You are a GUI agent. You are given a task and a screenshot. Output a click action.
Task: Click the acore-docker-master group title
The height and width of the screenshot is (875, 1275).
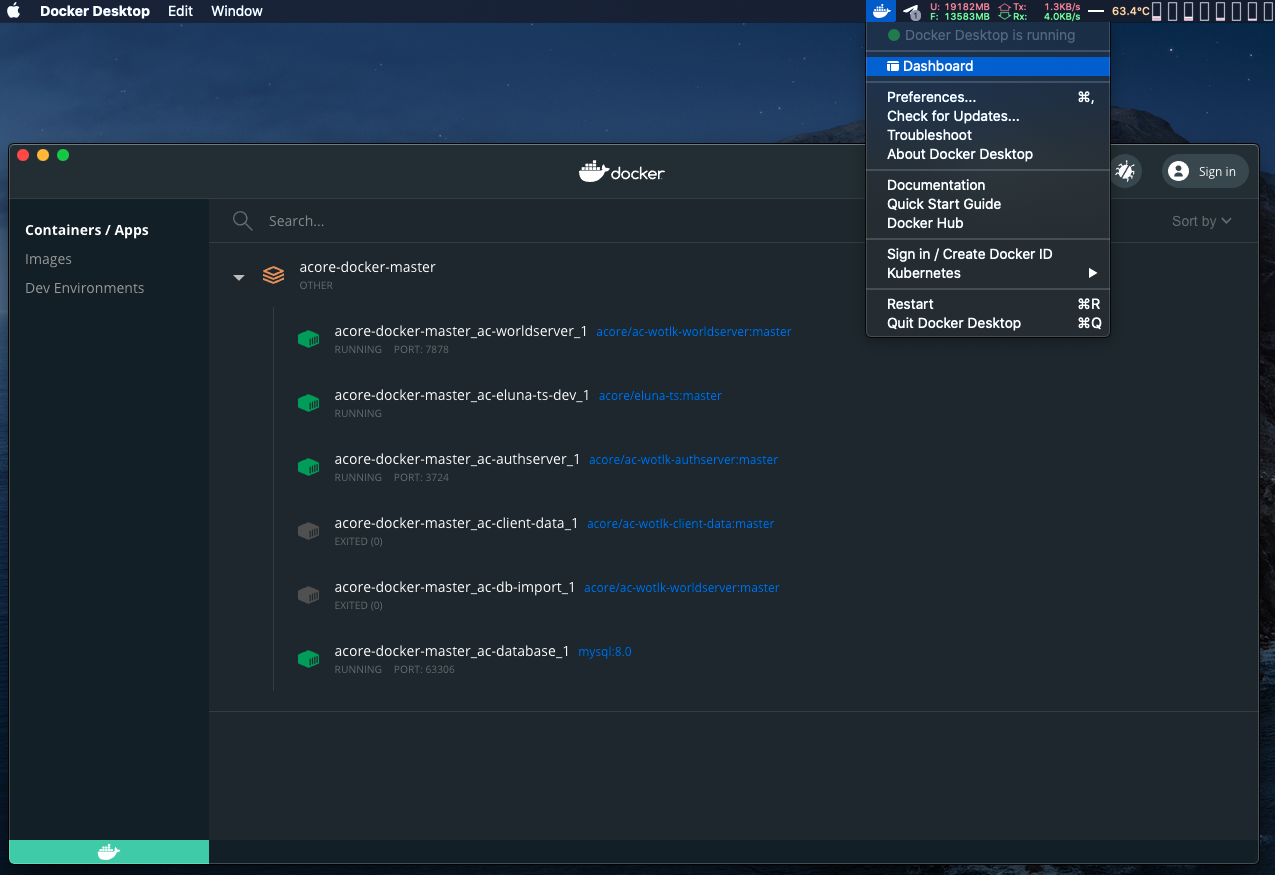tap(367, 267)
